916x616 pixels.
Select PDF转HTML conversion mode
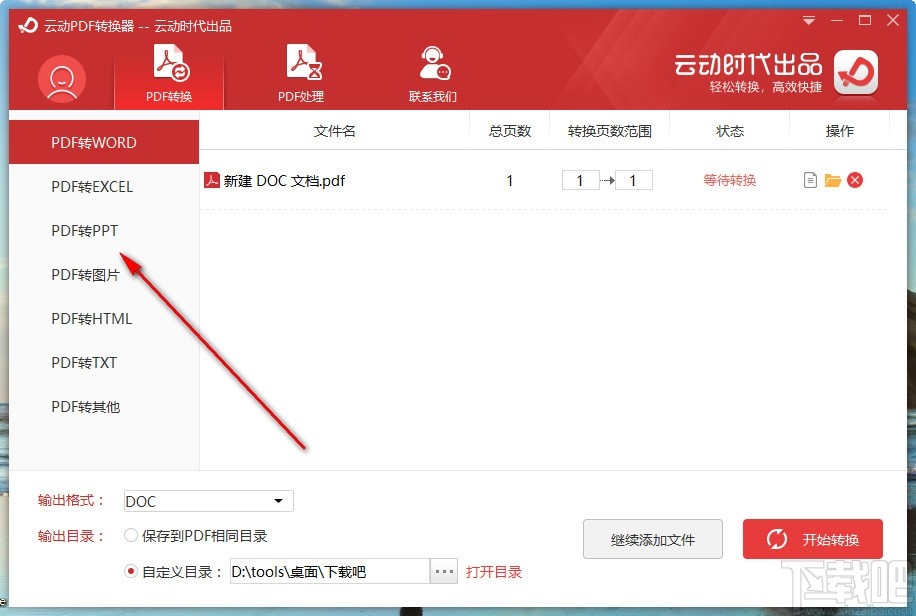90,319
